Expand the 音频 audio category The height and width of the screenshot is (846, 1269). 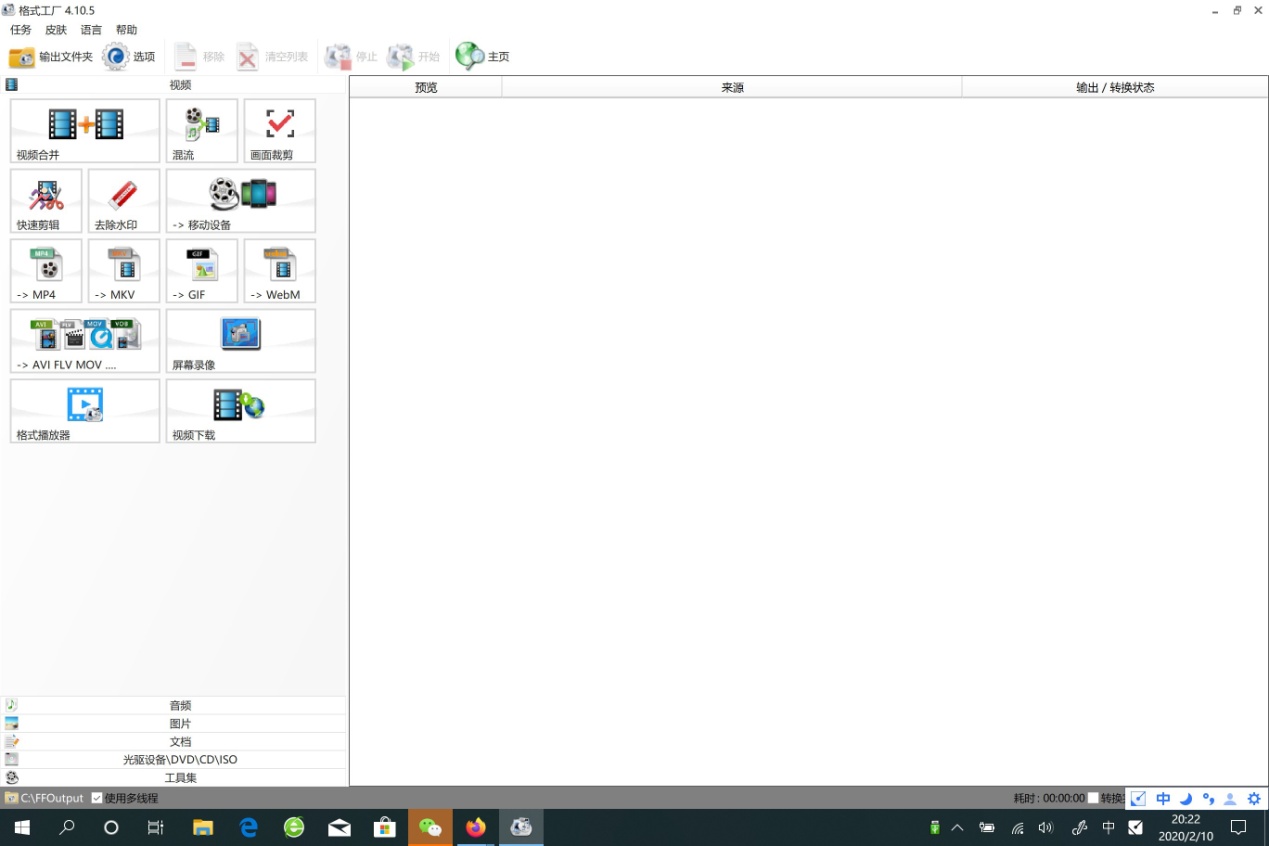click(180, 705)
